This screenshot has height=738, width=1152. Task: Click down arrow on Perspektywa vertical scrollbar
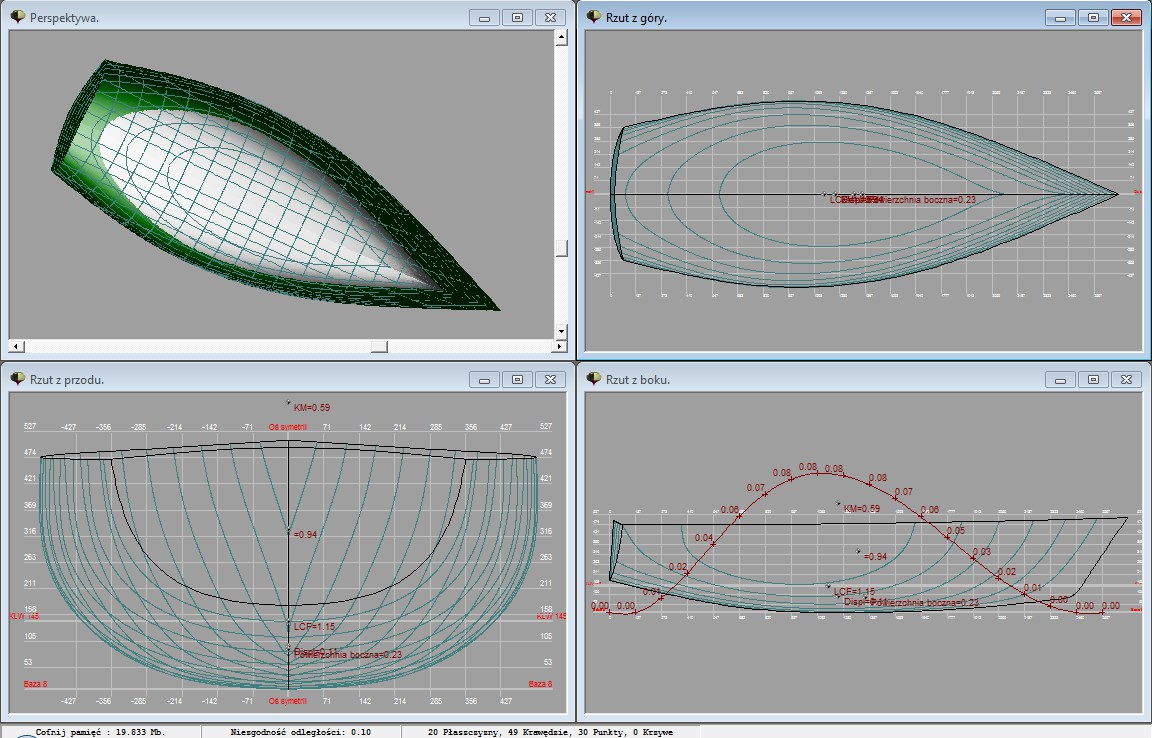coord(561,331)
